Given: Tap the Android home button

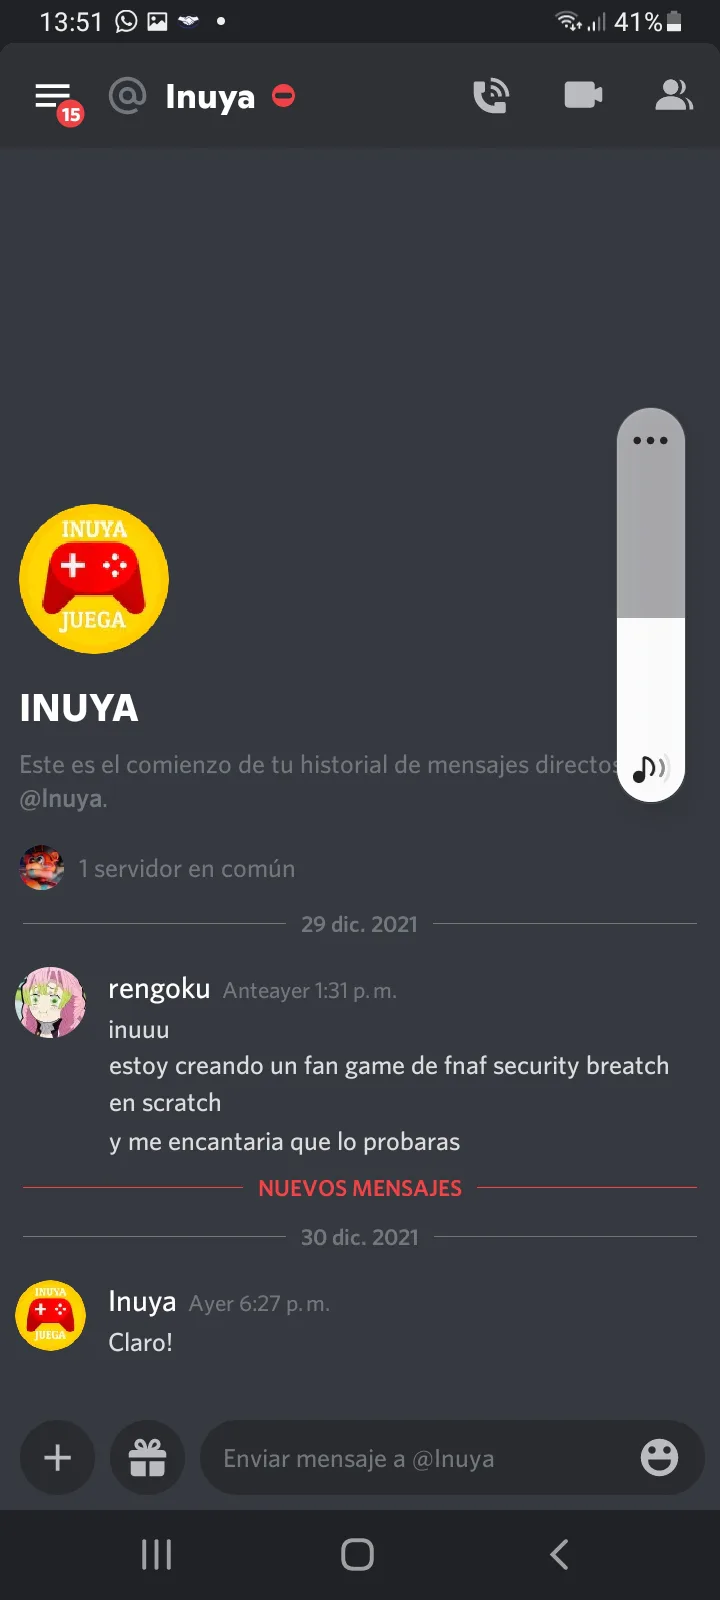Looking at the screenshot, I should (358, 1554).
